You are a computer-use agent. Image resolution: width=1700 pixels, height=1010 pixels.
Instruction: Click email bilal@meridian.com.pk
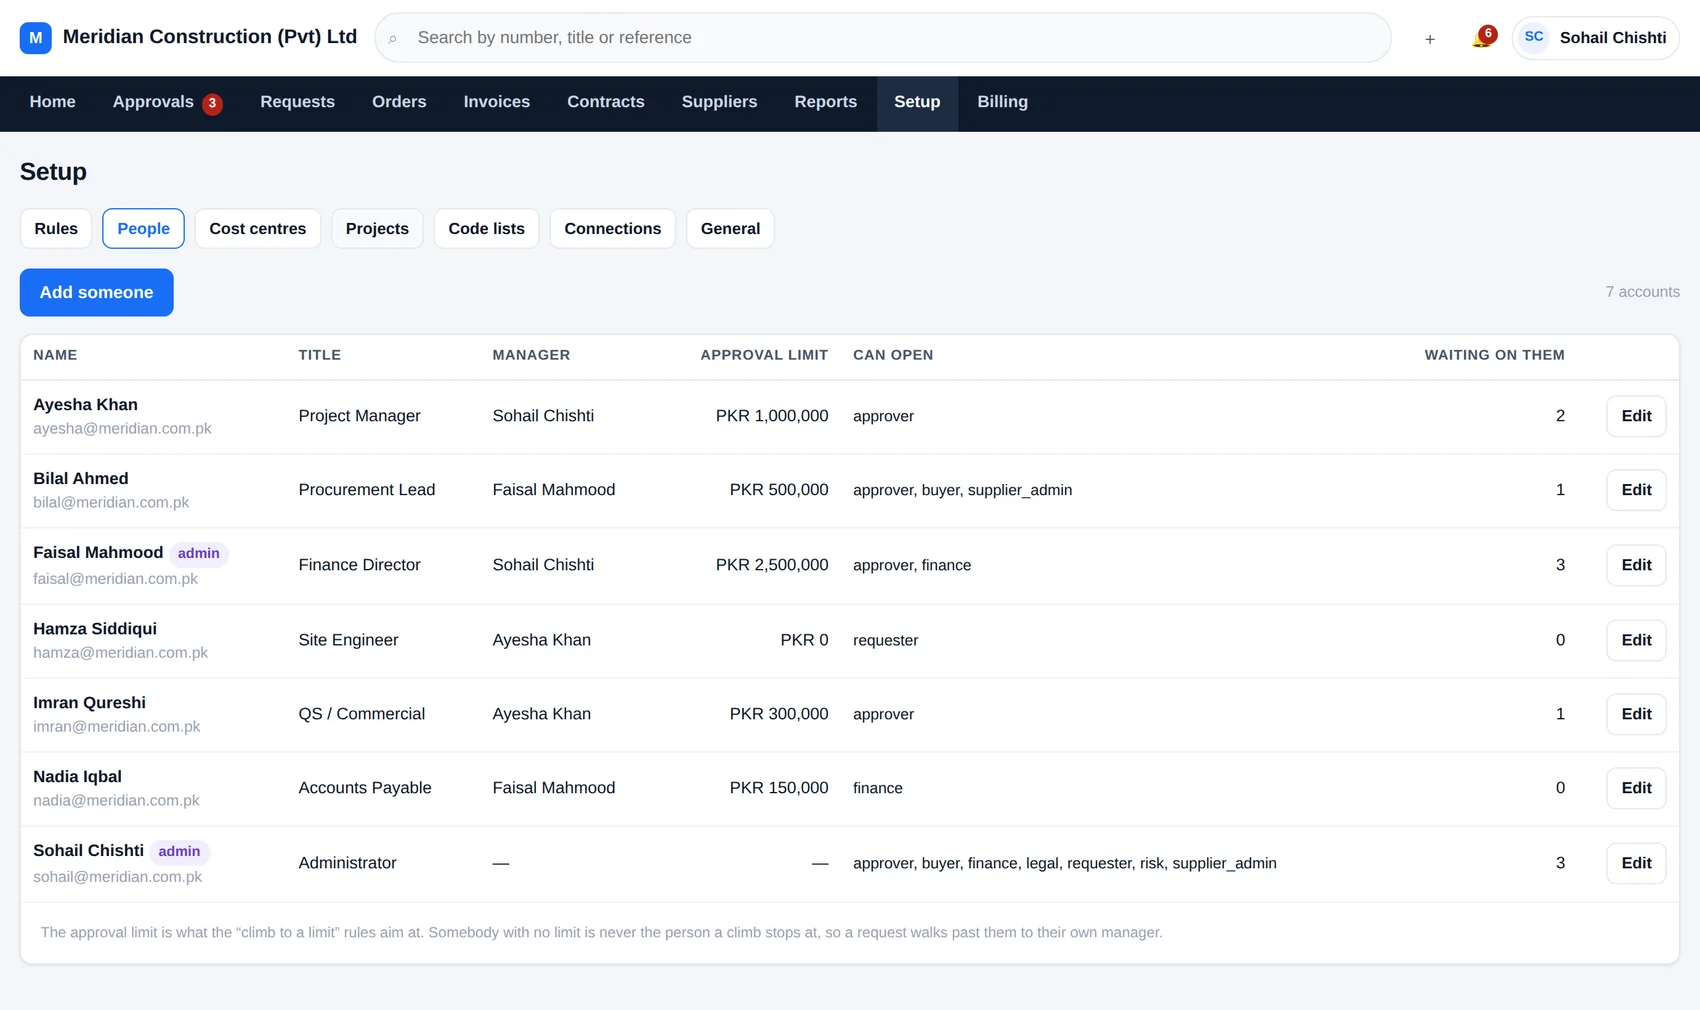click(x=111, y=503)
